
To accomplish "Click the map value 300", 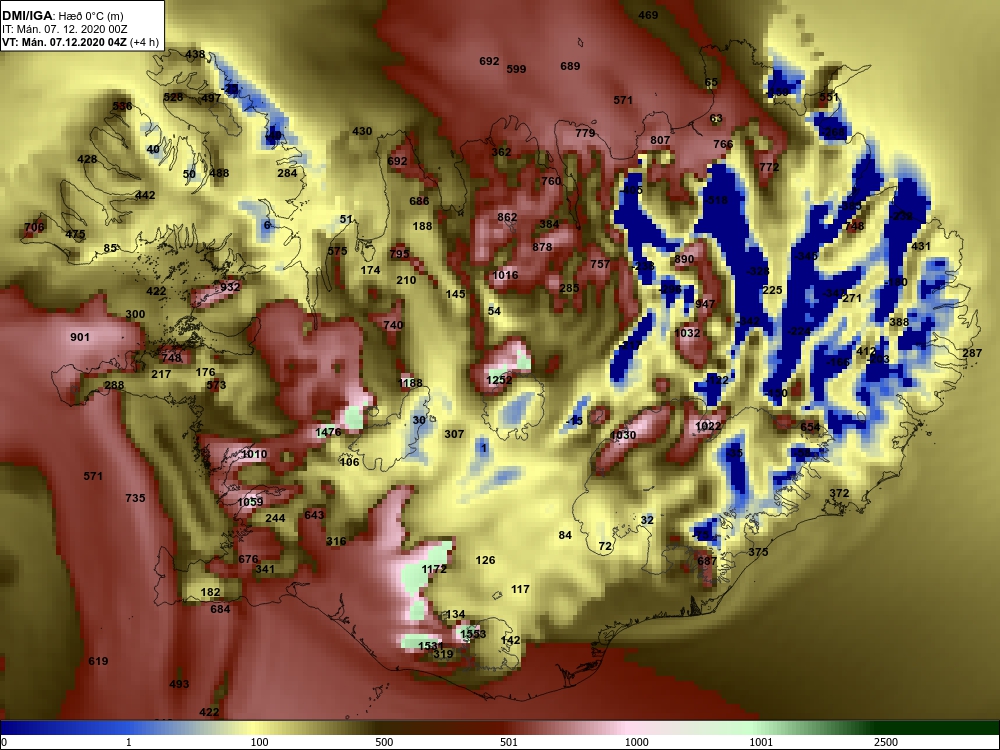I will click(x=135, y=314).
